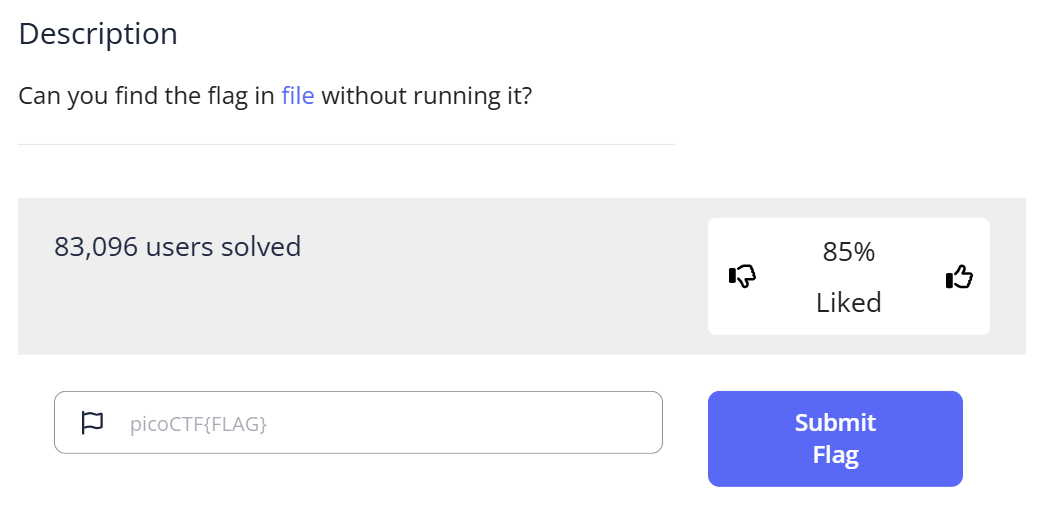Click the thumbs-up like icon

coord(959,277)
